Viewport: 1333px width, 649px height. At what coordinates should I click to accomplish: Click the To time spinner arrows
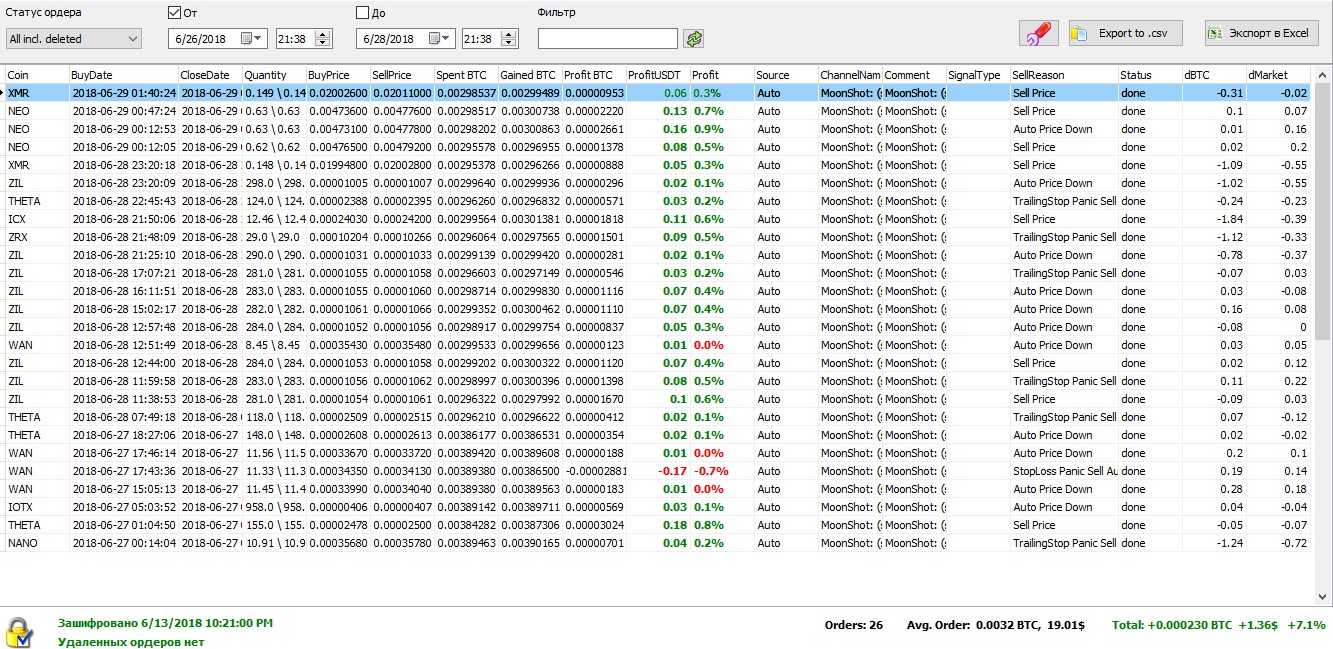510,38
